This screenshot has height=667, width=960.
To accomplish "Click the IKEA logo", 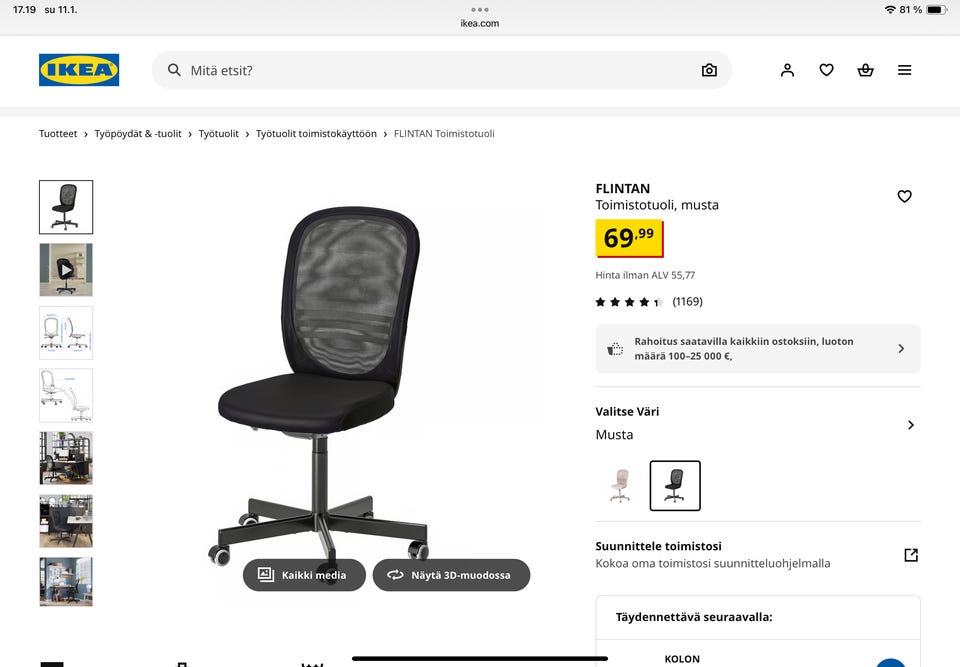I will pyautogui.click(x=79, y=70).
